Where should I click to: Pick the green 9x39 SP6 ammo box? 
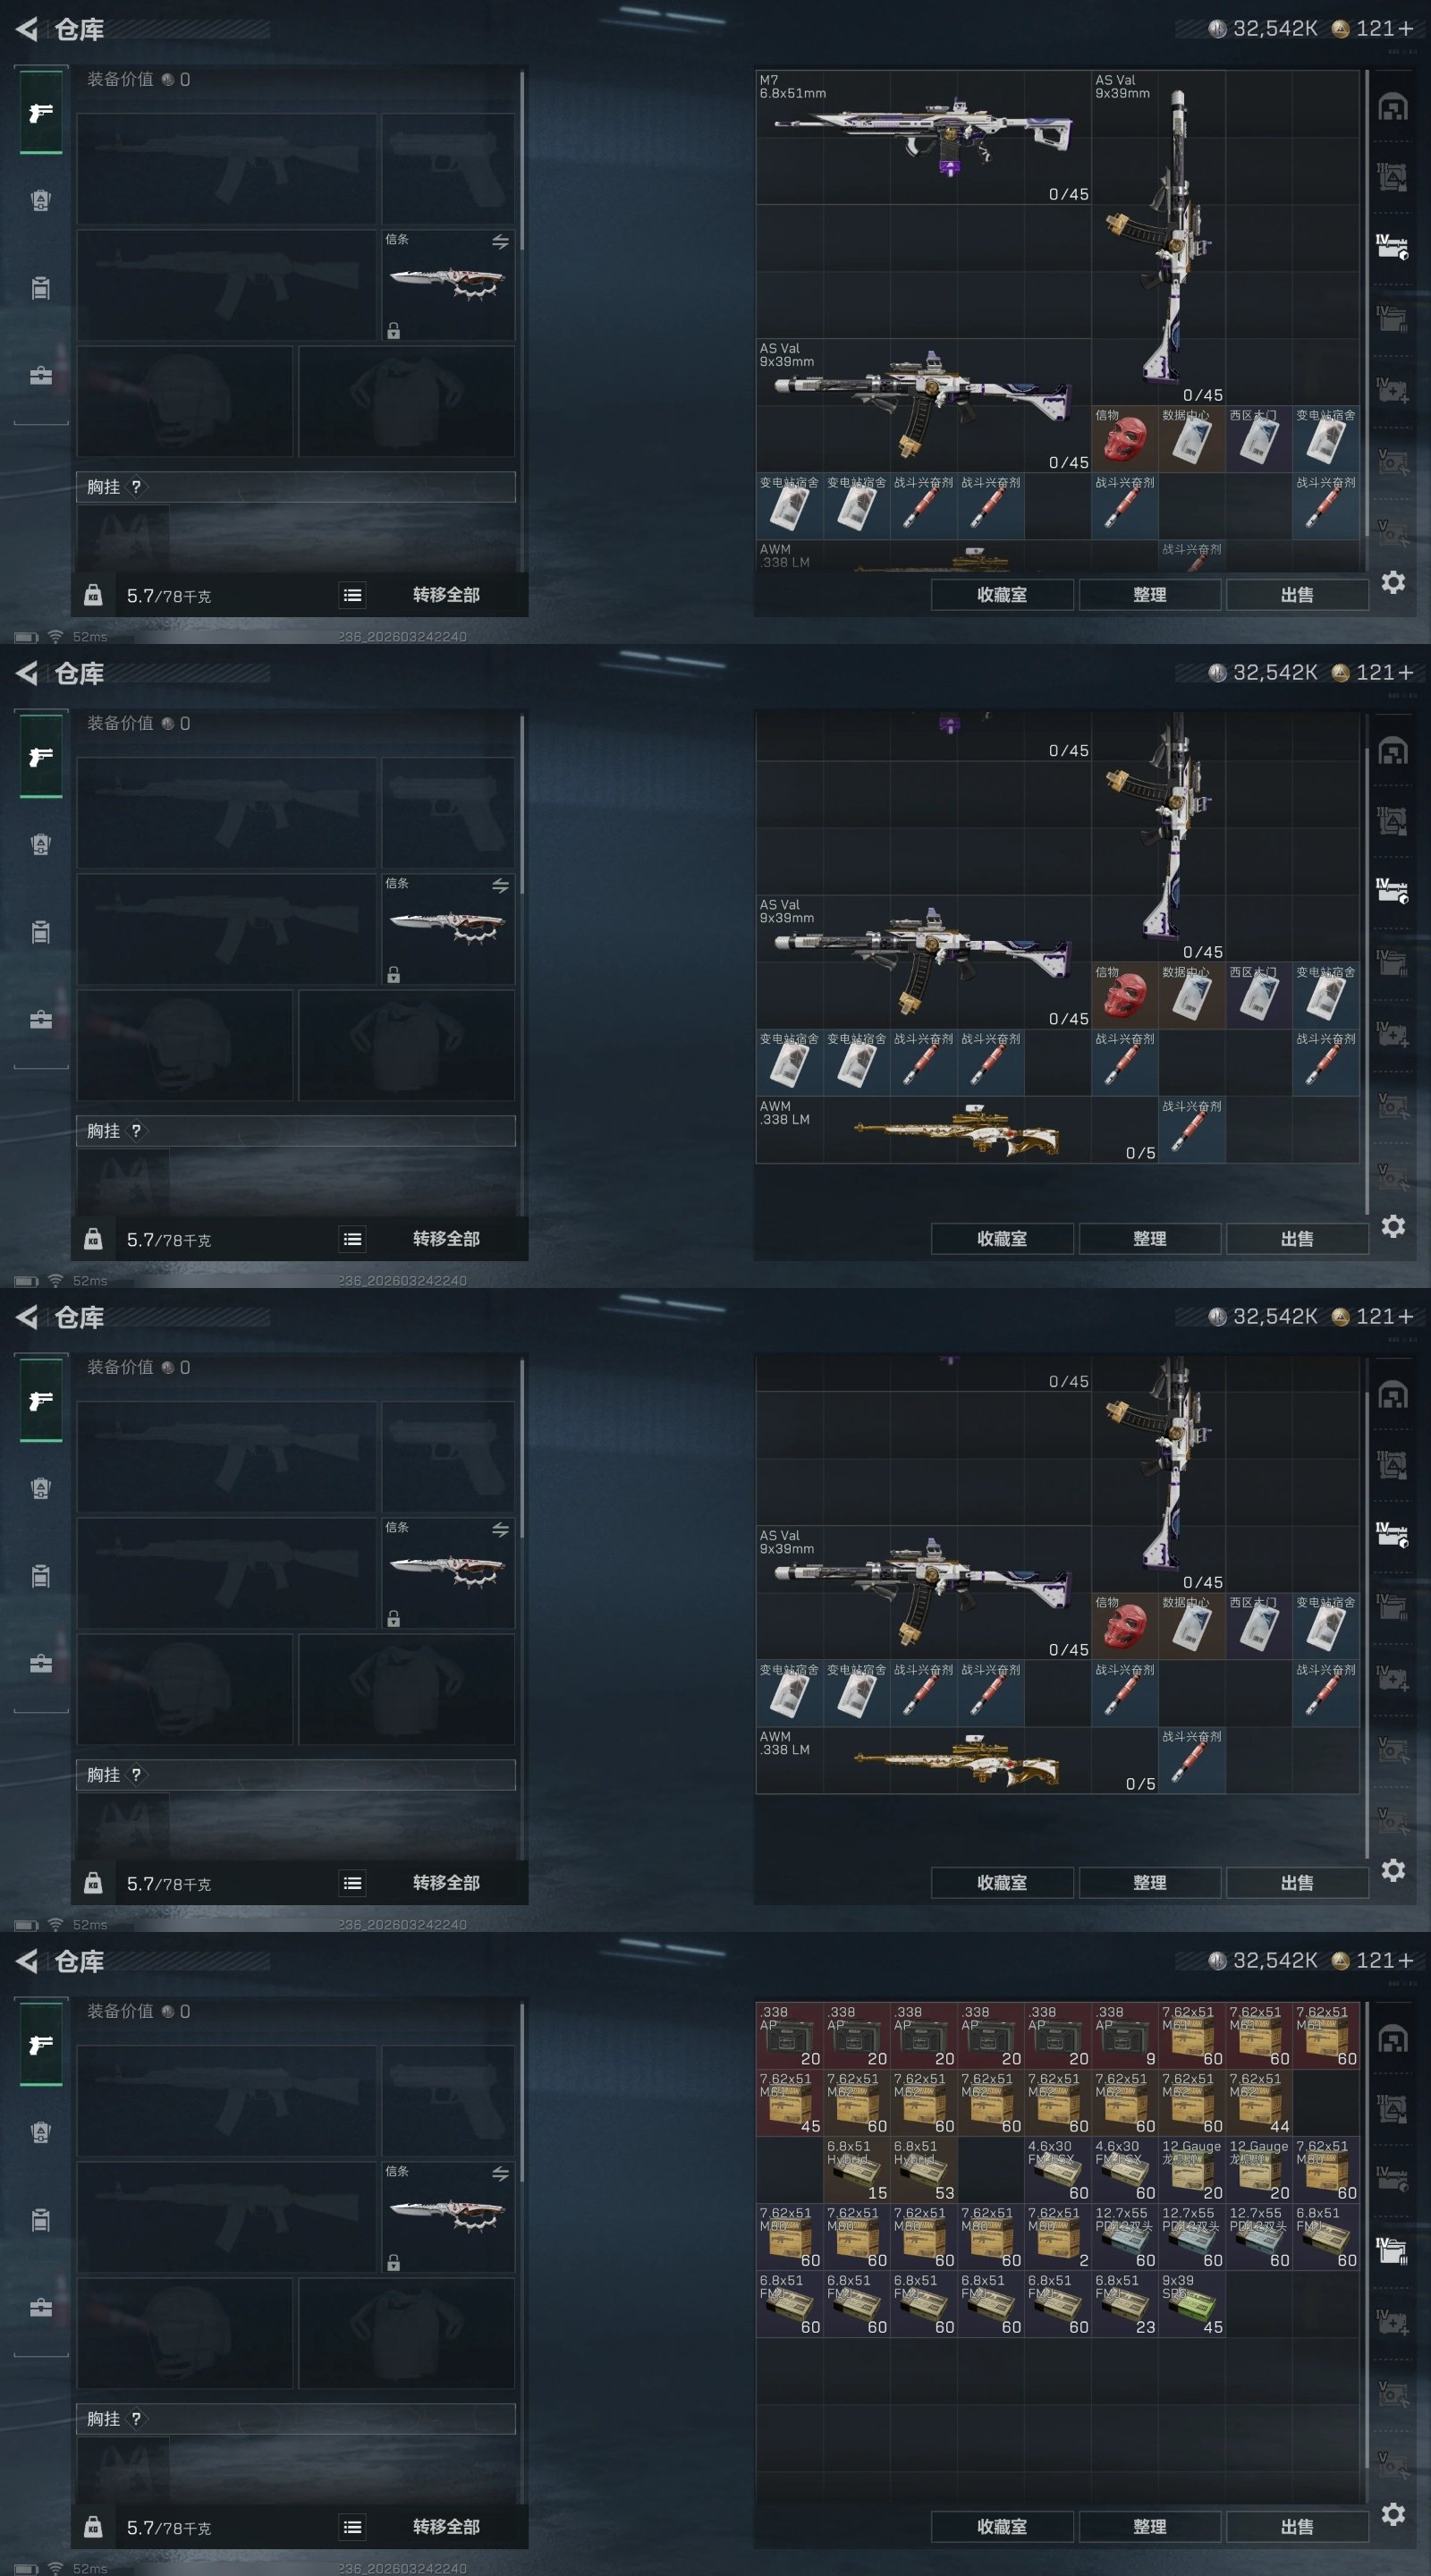tap(1192, 2304)
